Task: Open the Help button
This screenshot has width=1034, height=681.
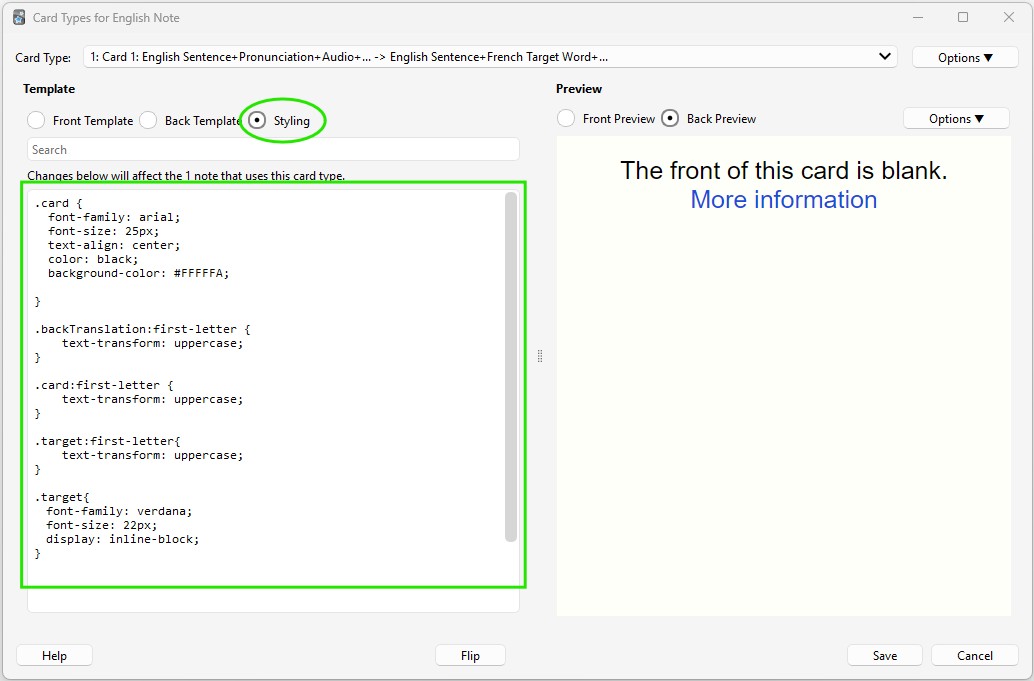Action: [54, 655]
